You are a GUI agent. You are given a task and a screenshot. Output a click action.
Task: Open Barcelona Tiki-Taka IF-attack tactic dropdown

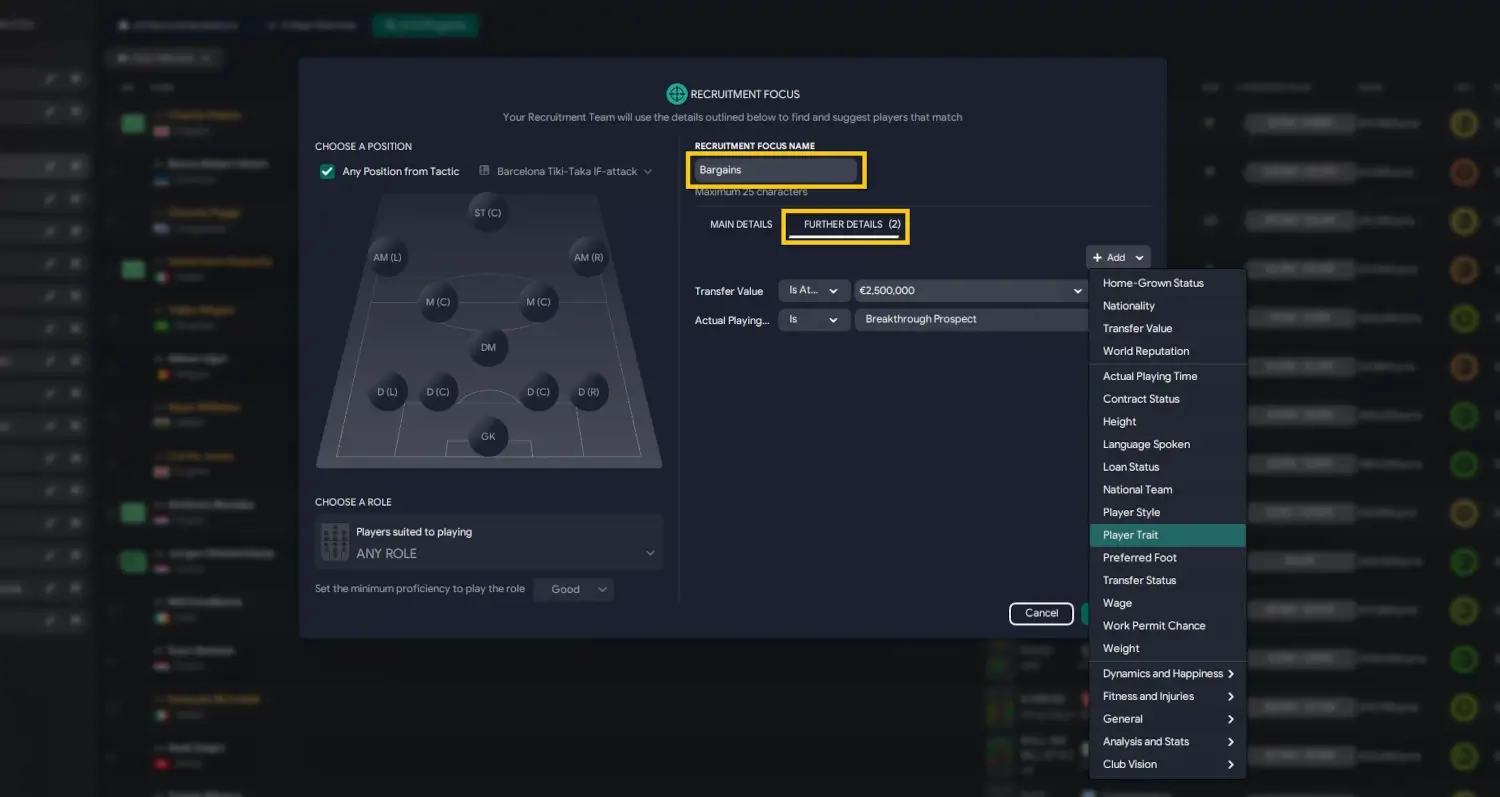566,171
